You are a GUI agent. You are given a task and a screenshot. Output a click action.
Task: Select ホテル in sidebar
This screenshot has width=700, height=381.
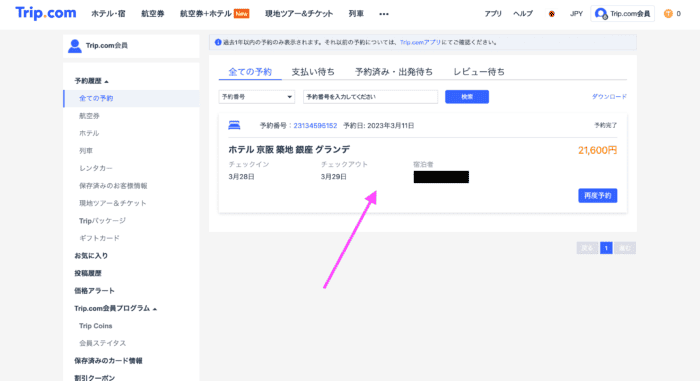[89, 133]
